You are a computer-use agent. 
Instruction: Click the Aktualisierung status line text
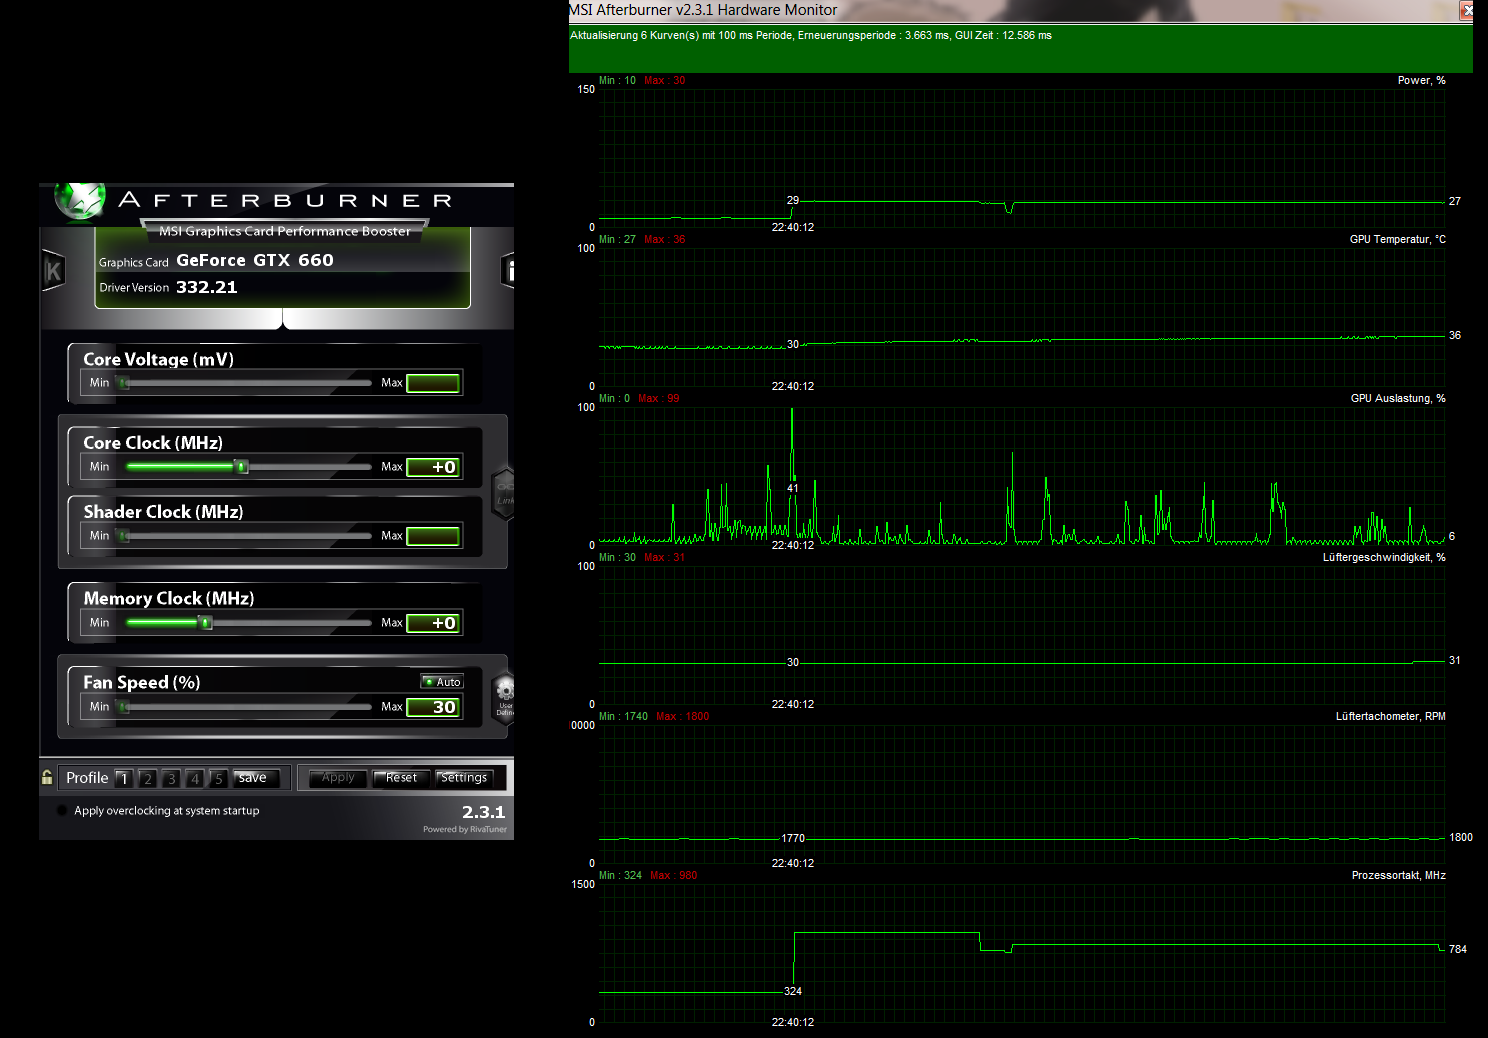811,35
